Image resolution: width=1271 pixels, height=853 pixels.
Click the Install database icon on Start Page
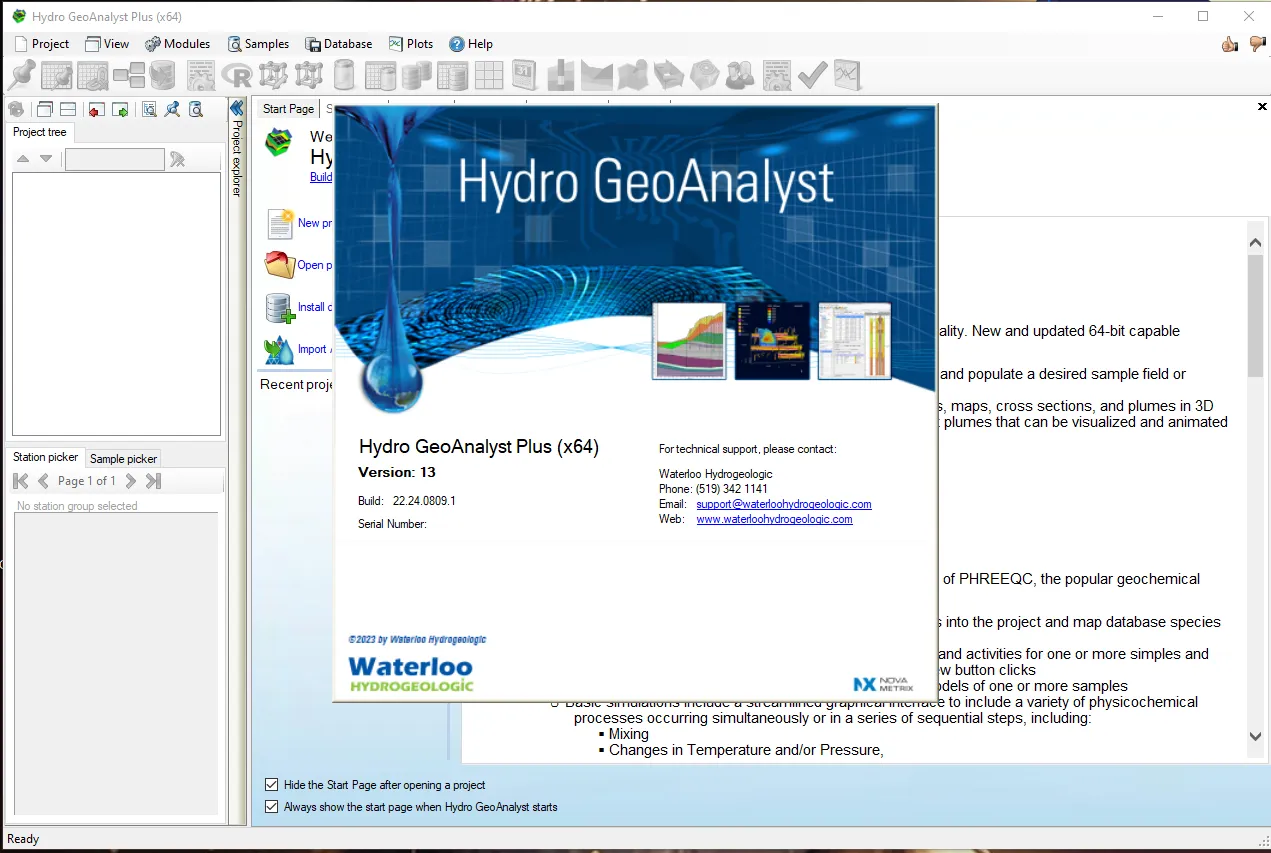280,307
